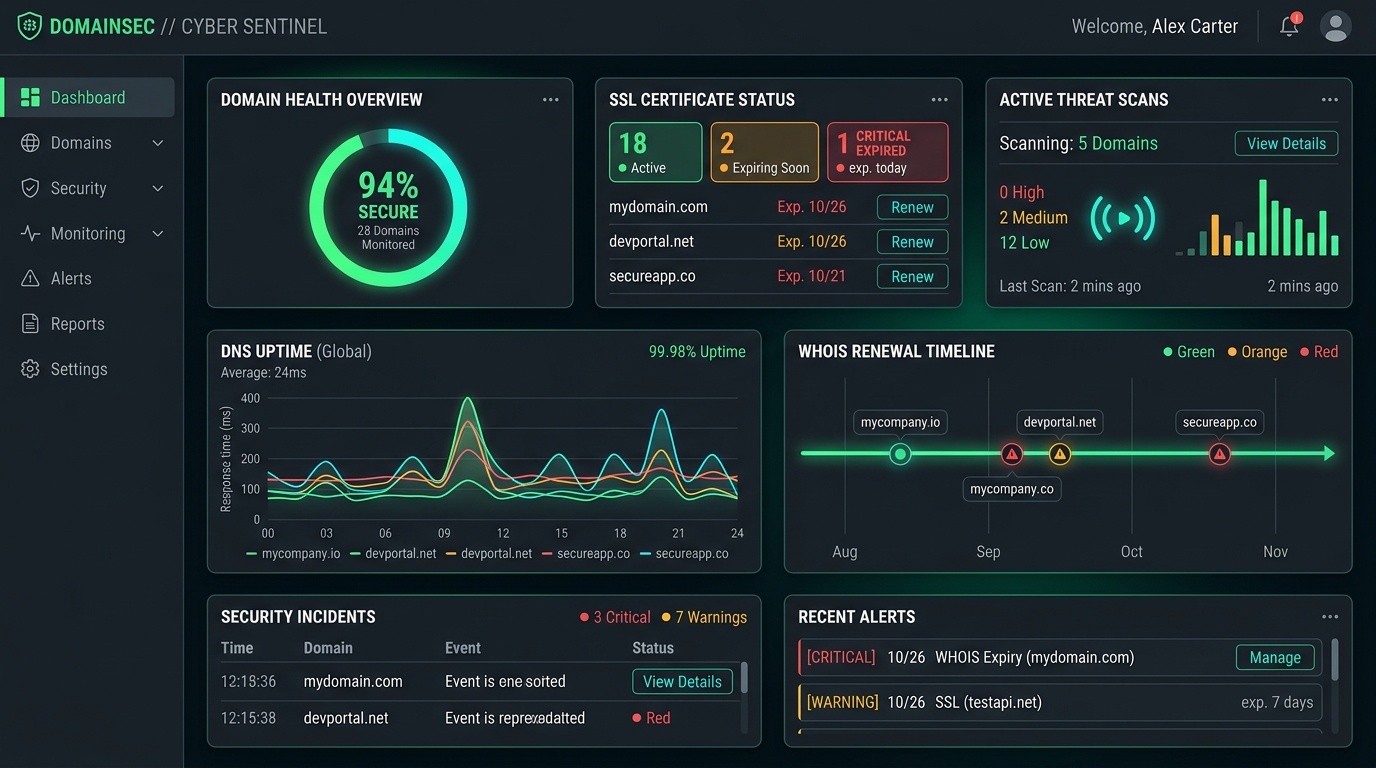Expand the Security submenu chevron

pyautogui.click(x=158, y=188)
